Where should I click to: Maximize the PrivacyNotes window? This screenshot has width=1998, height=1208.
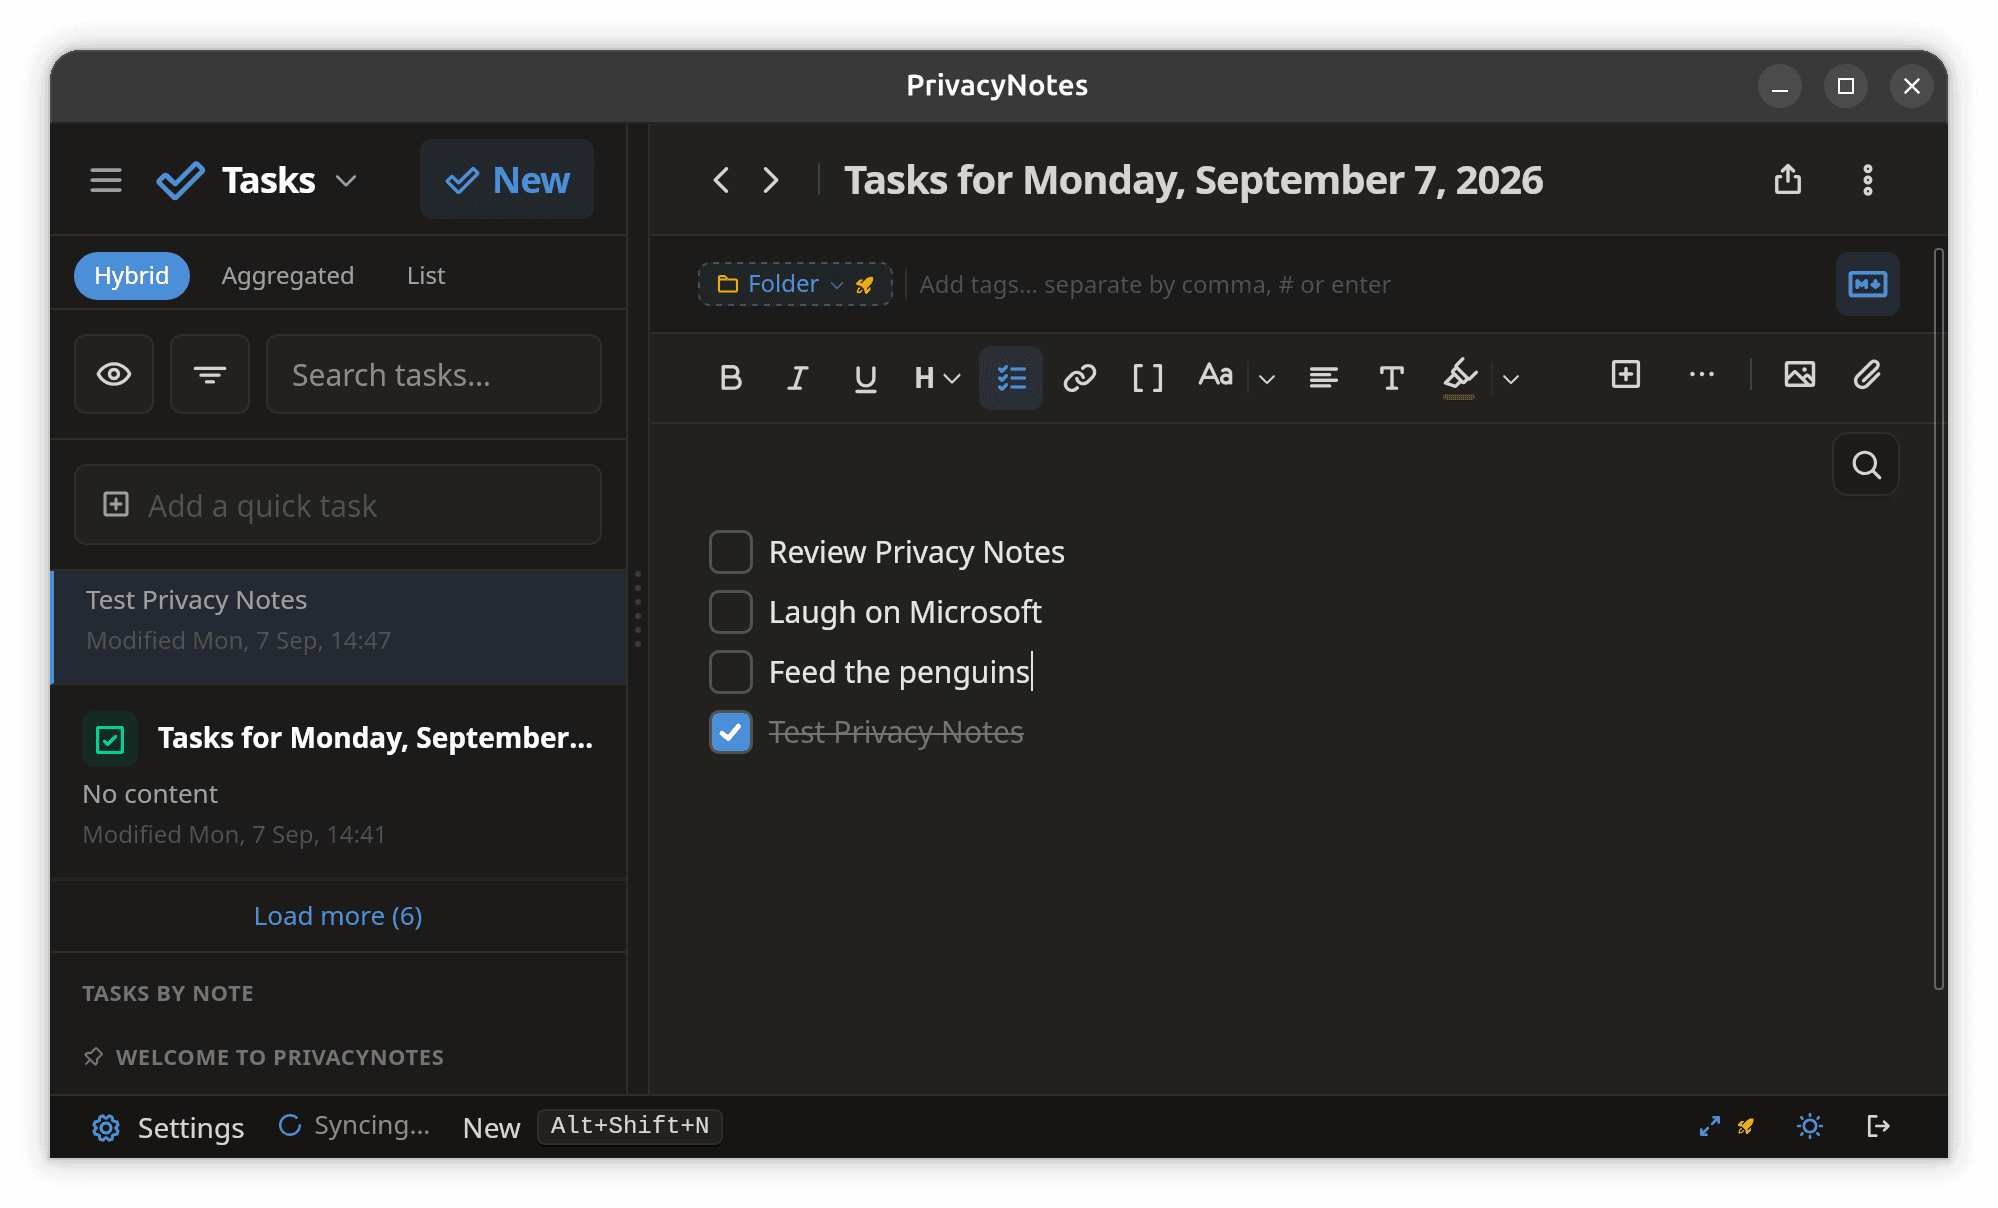[x=1846, y=86]
